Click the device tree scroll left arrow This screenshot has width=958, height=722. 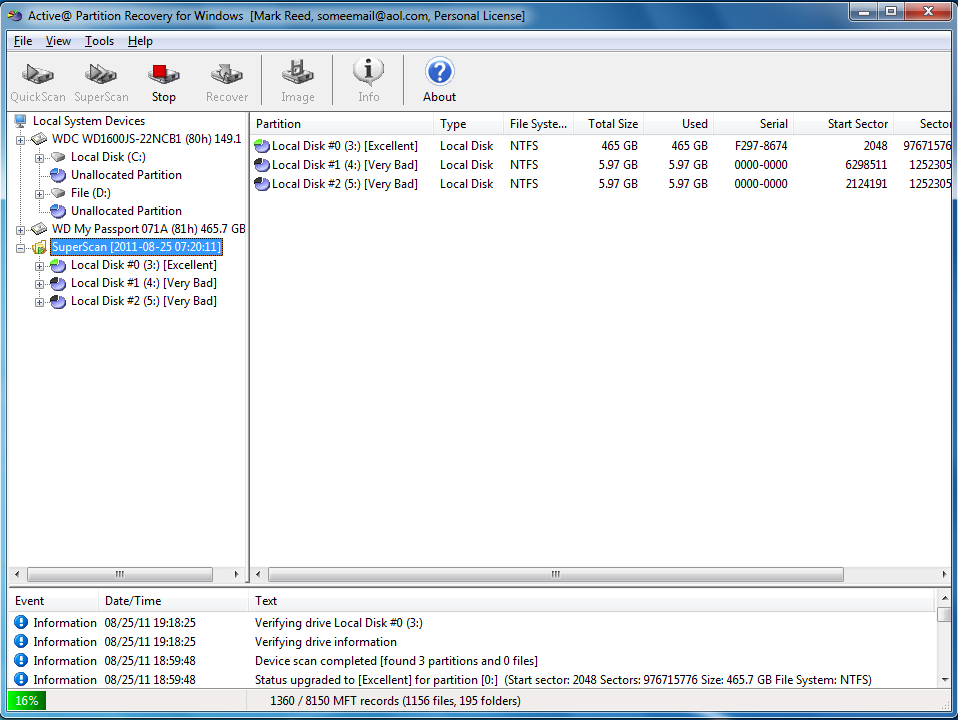[17, 574]
